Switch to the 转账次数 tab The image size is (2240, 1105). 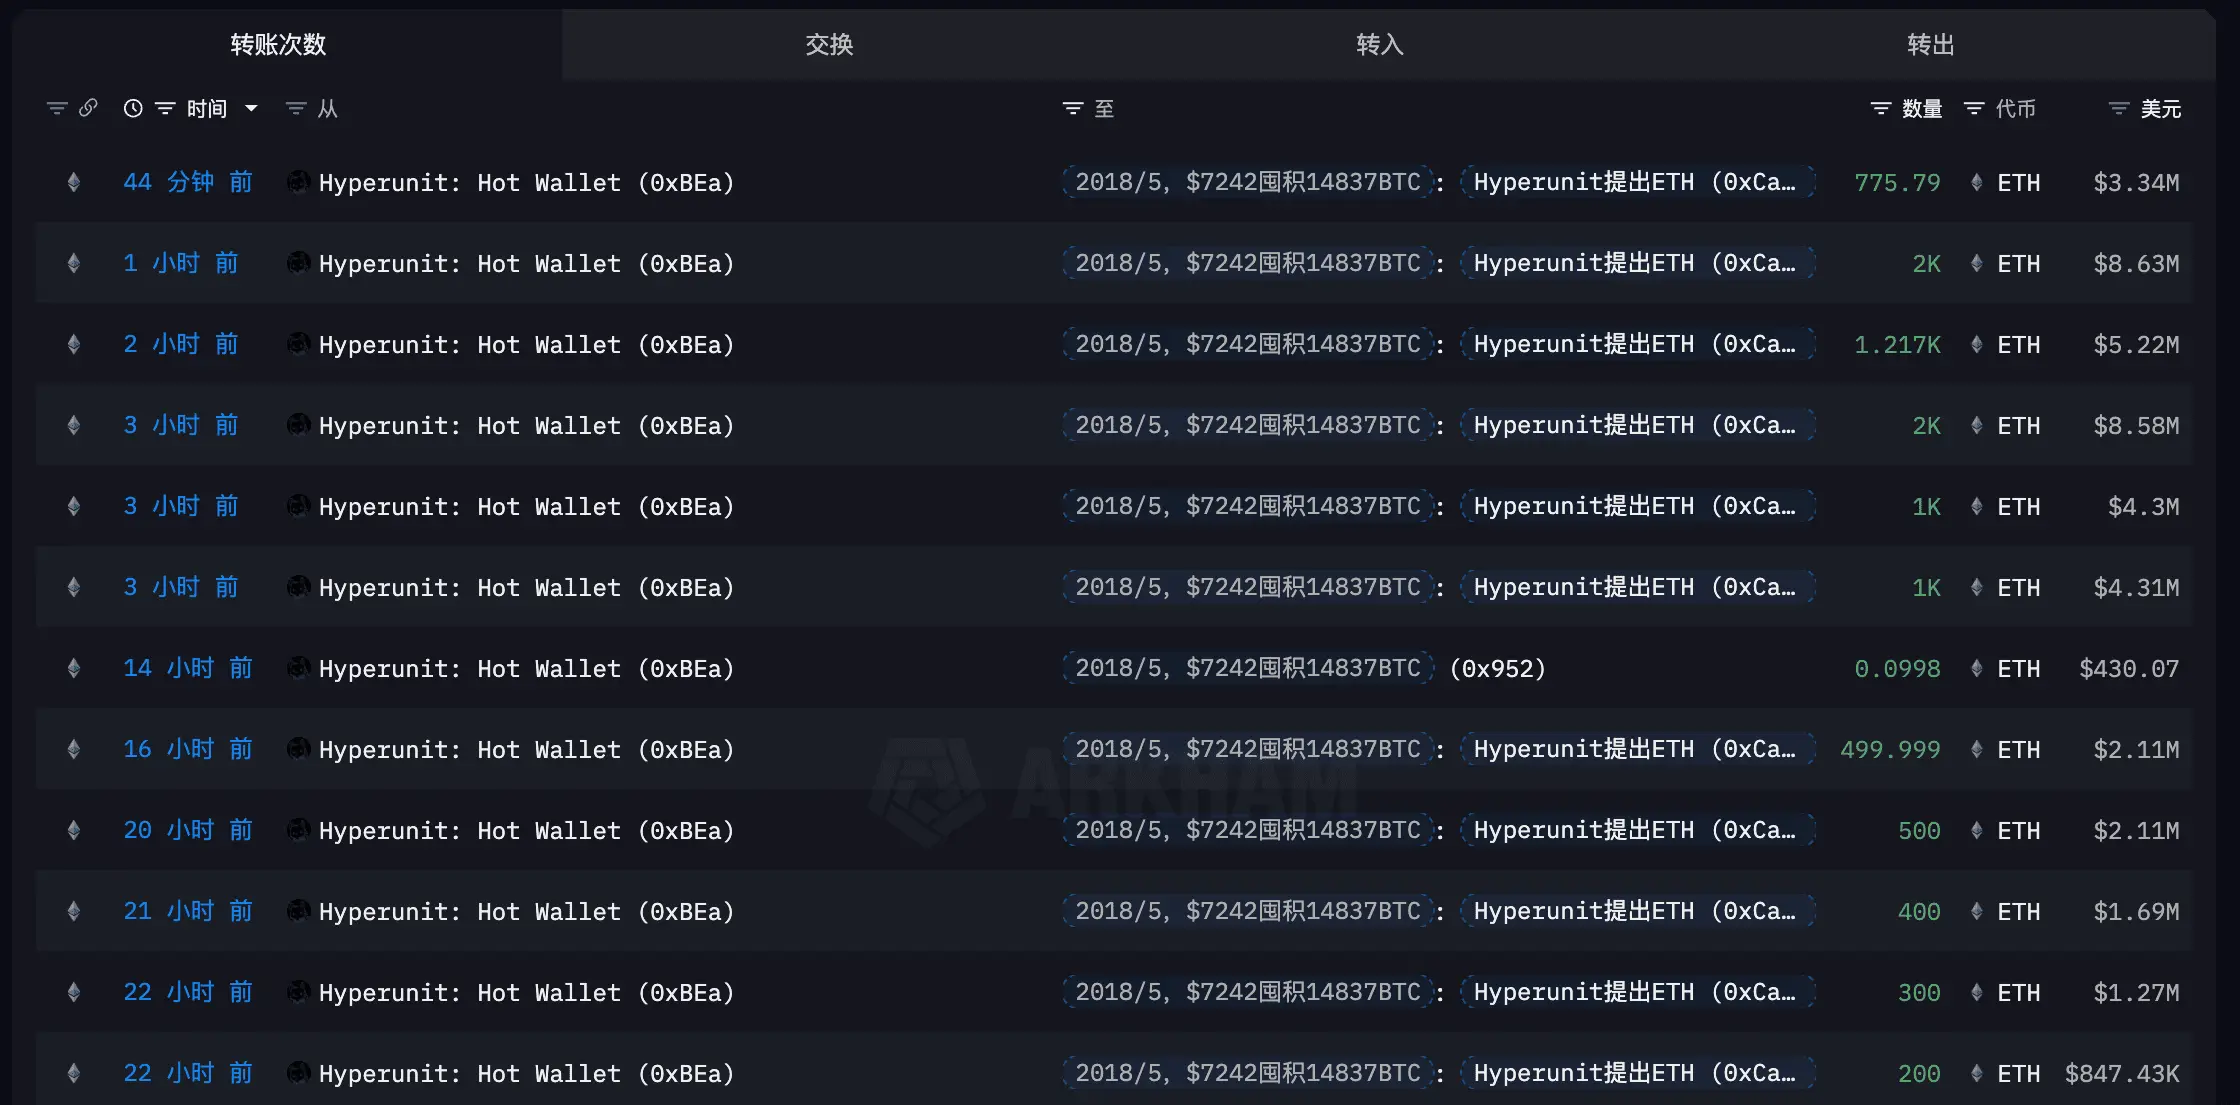278,45
